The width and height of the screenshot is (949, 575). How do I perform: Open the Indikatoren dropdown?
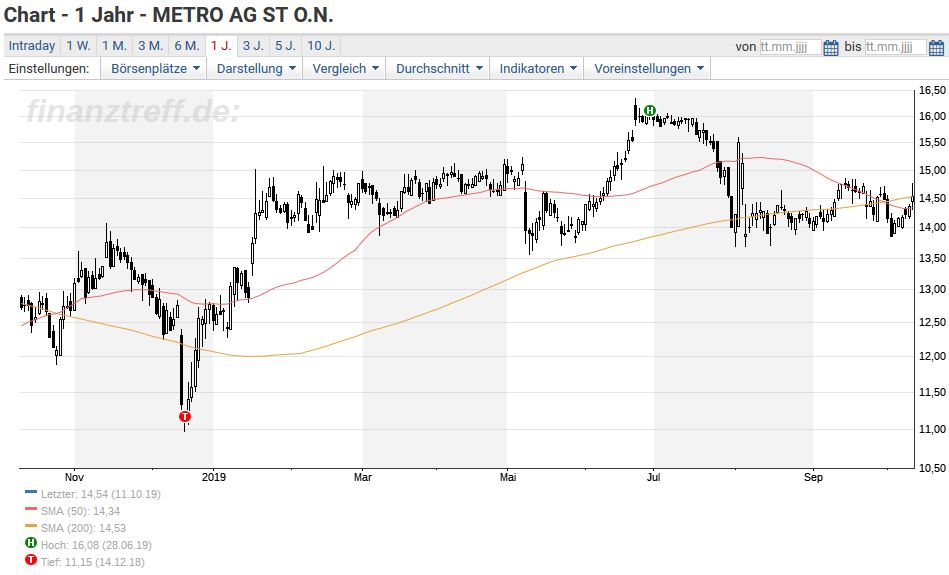(537, 69)
